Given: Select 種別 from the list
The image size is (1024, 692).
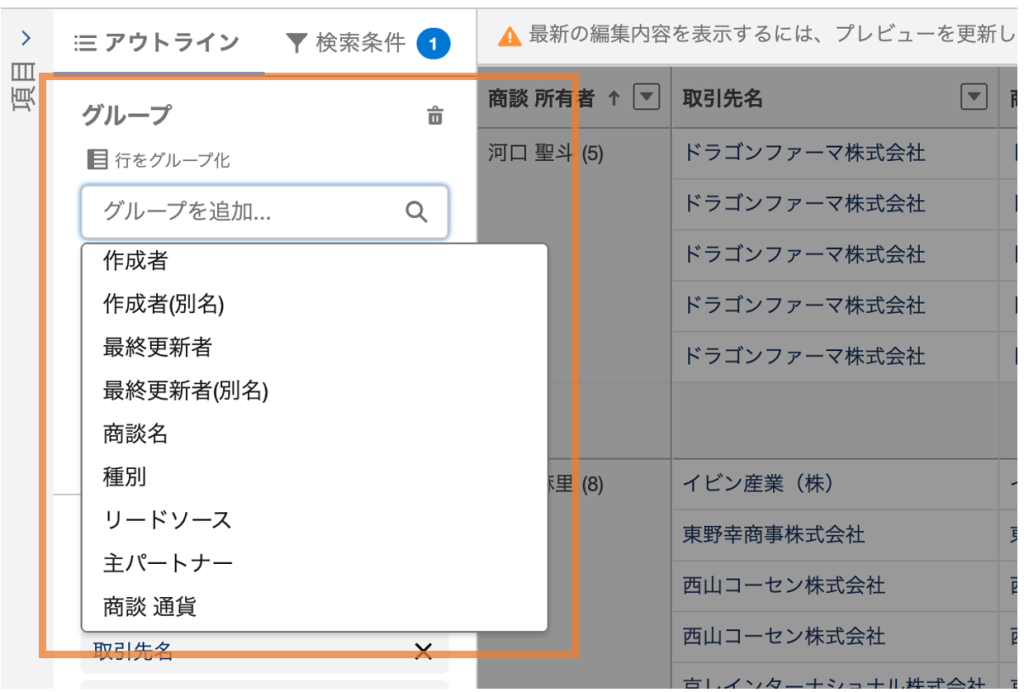Looking at the screenshot, I should click(125, 476).
